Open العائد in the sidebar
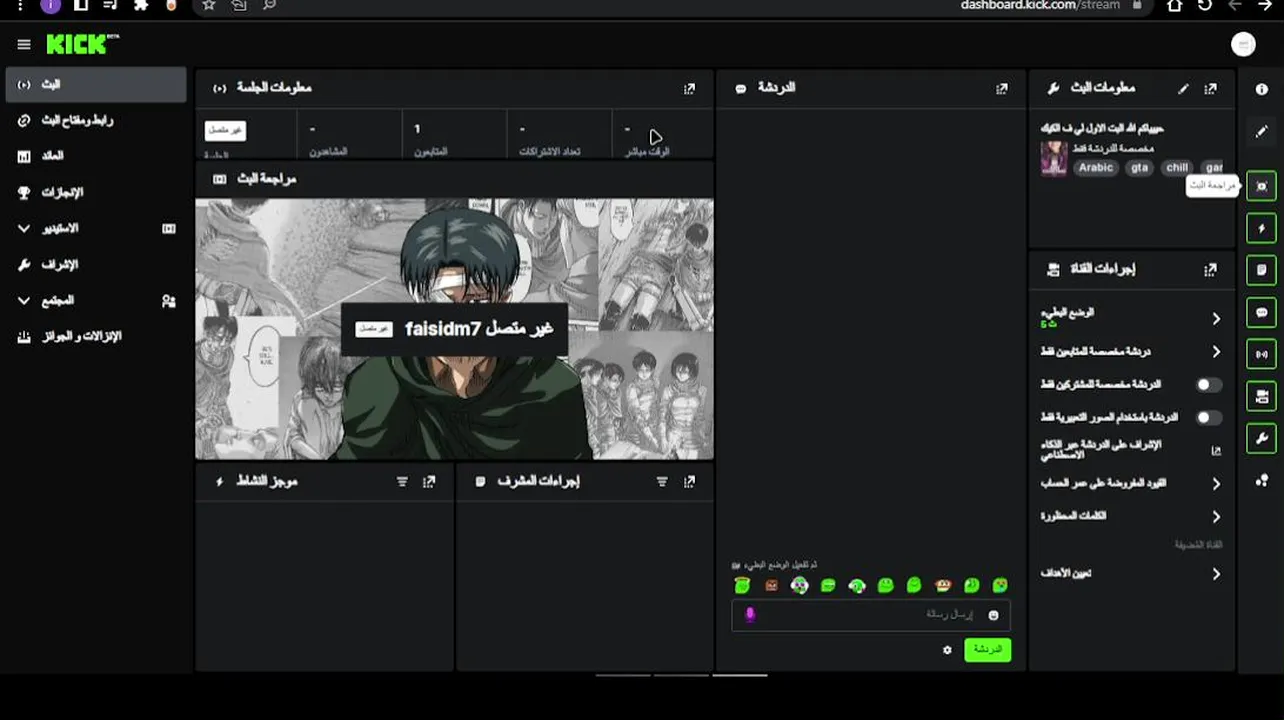 (95, 156)
